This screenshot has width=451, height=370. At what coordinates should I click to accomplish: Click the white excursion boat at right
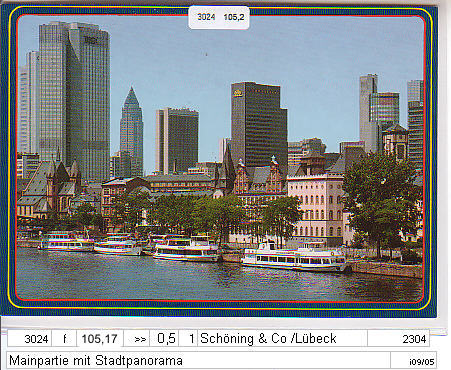click(x=294, y=257)
